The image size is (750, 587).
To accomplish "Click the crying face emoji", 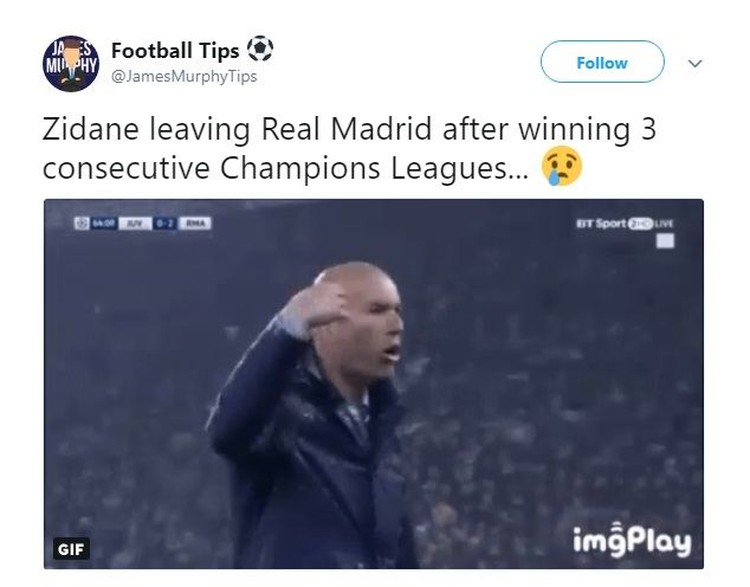I will pyautogui.click(x=562, y=166).
